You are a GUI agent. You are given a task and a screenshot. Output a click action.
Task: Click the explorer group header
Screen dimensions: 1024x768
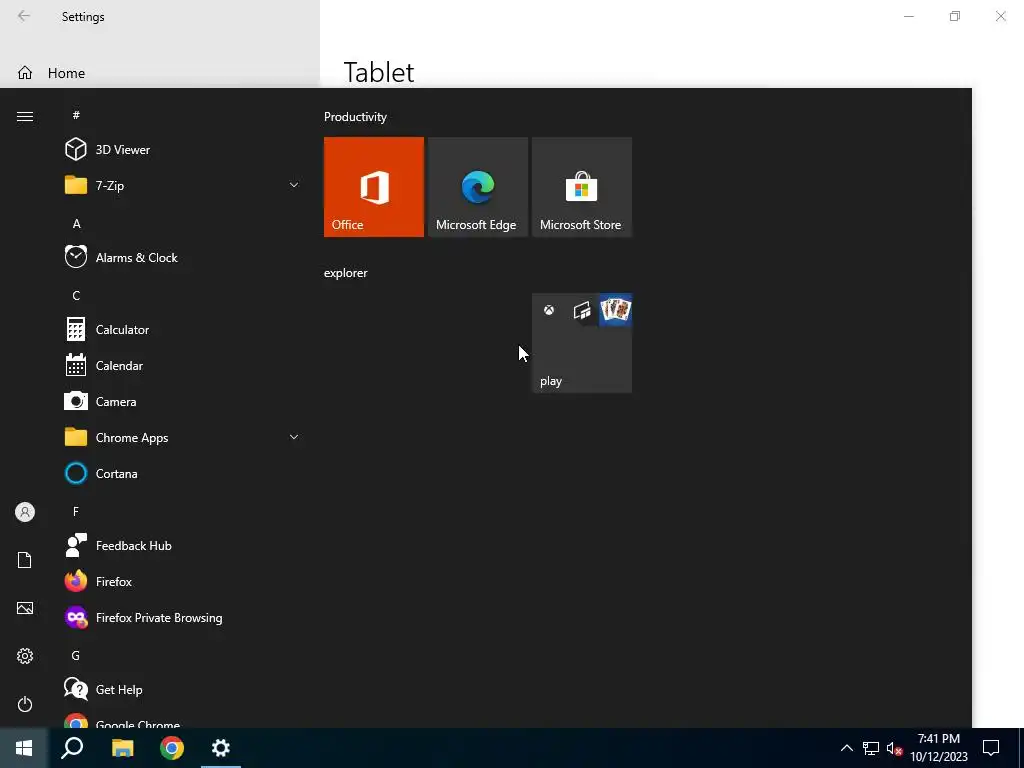pos(345,273)
